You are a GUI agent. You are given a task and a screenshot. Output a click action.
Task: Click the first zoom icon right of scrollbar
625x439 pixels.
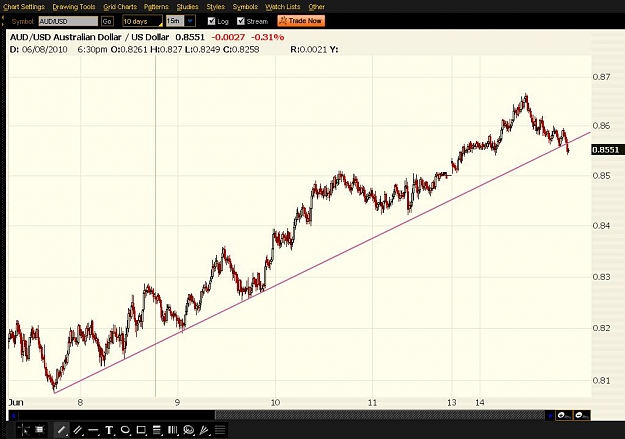tap(564, 415)
